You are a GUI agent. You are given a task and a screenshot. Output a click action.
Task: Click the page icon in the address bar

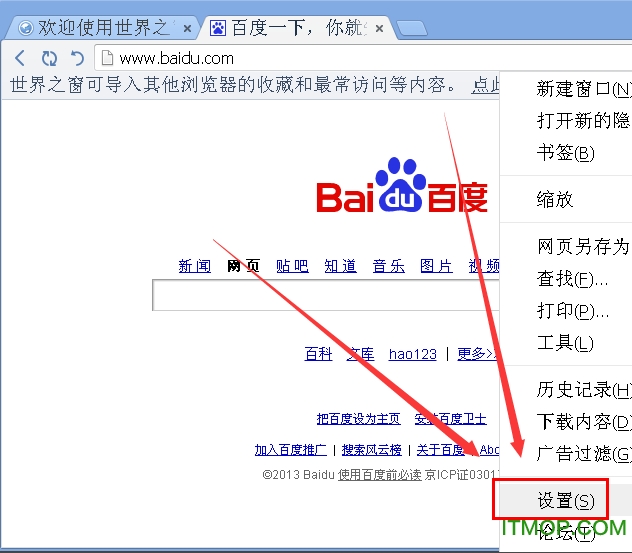(x=107, y=58)
